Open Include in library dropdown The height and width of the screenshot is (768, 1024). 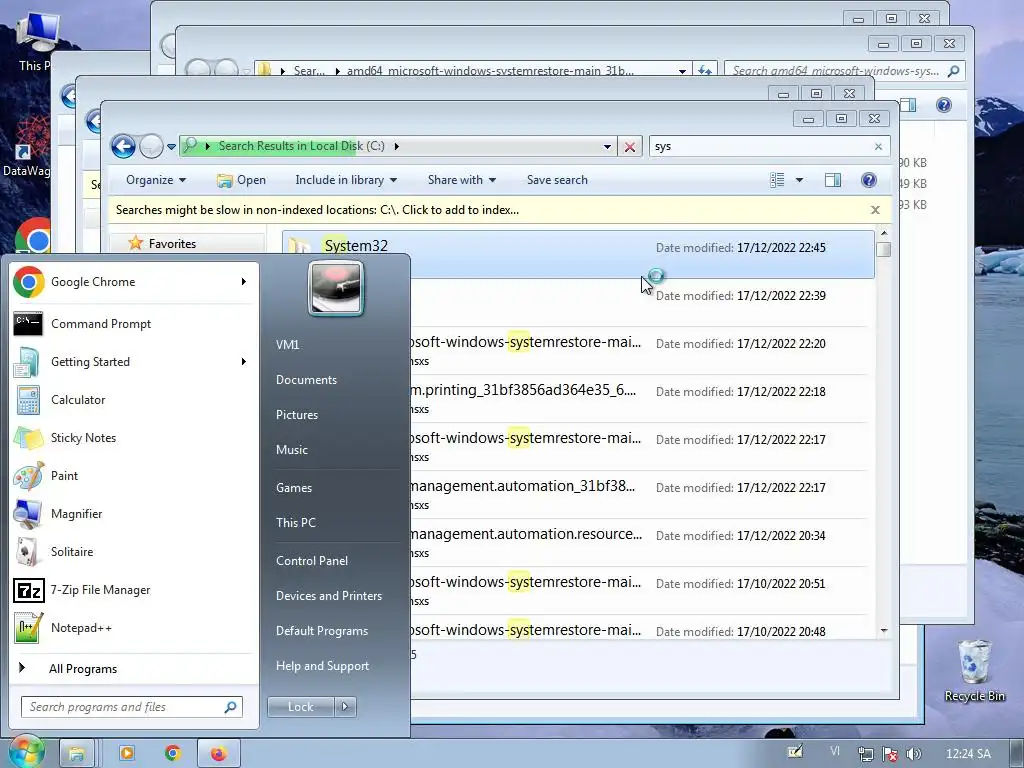click(346, 180)
